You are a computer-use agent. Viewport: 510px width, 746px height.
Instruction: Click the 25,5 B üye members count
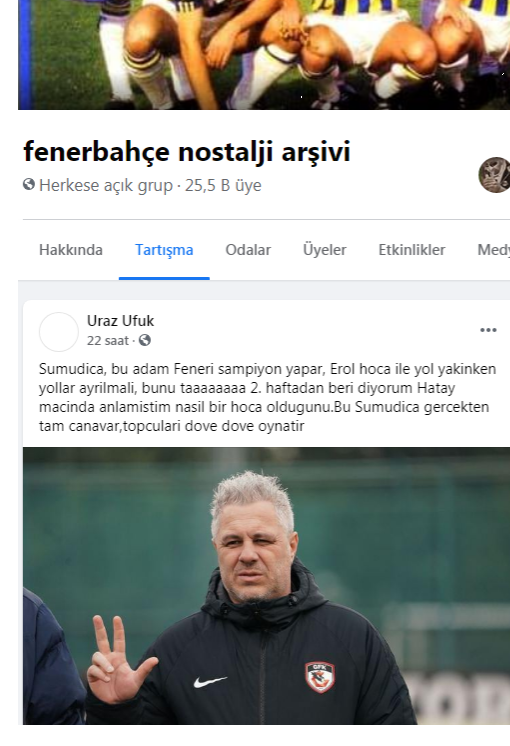[223, 185]
